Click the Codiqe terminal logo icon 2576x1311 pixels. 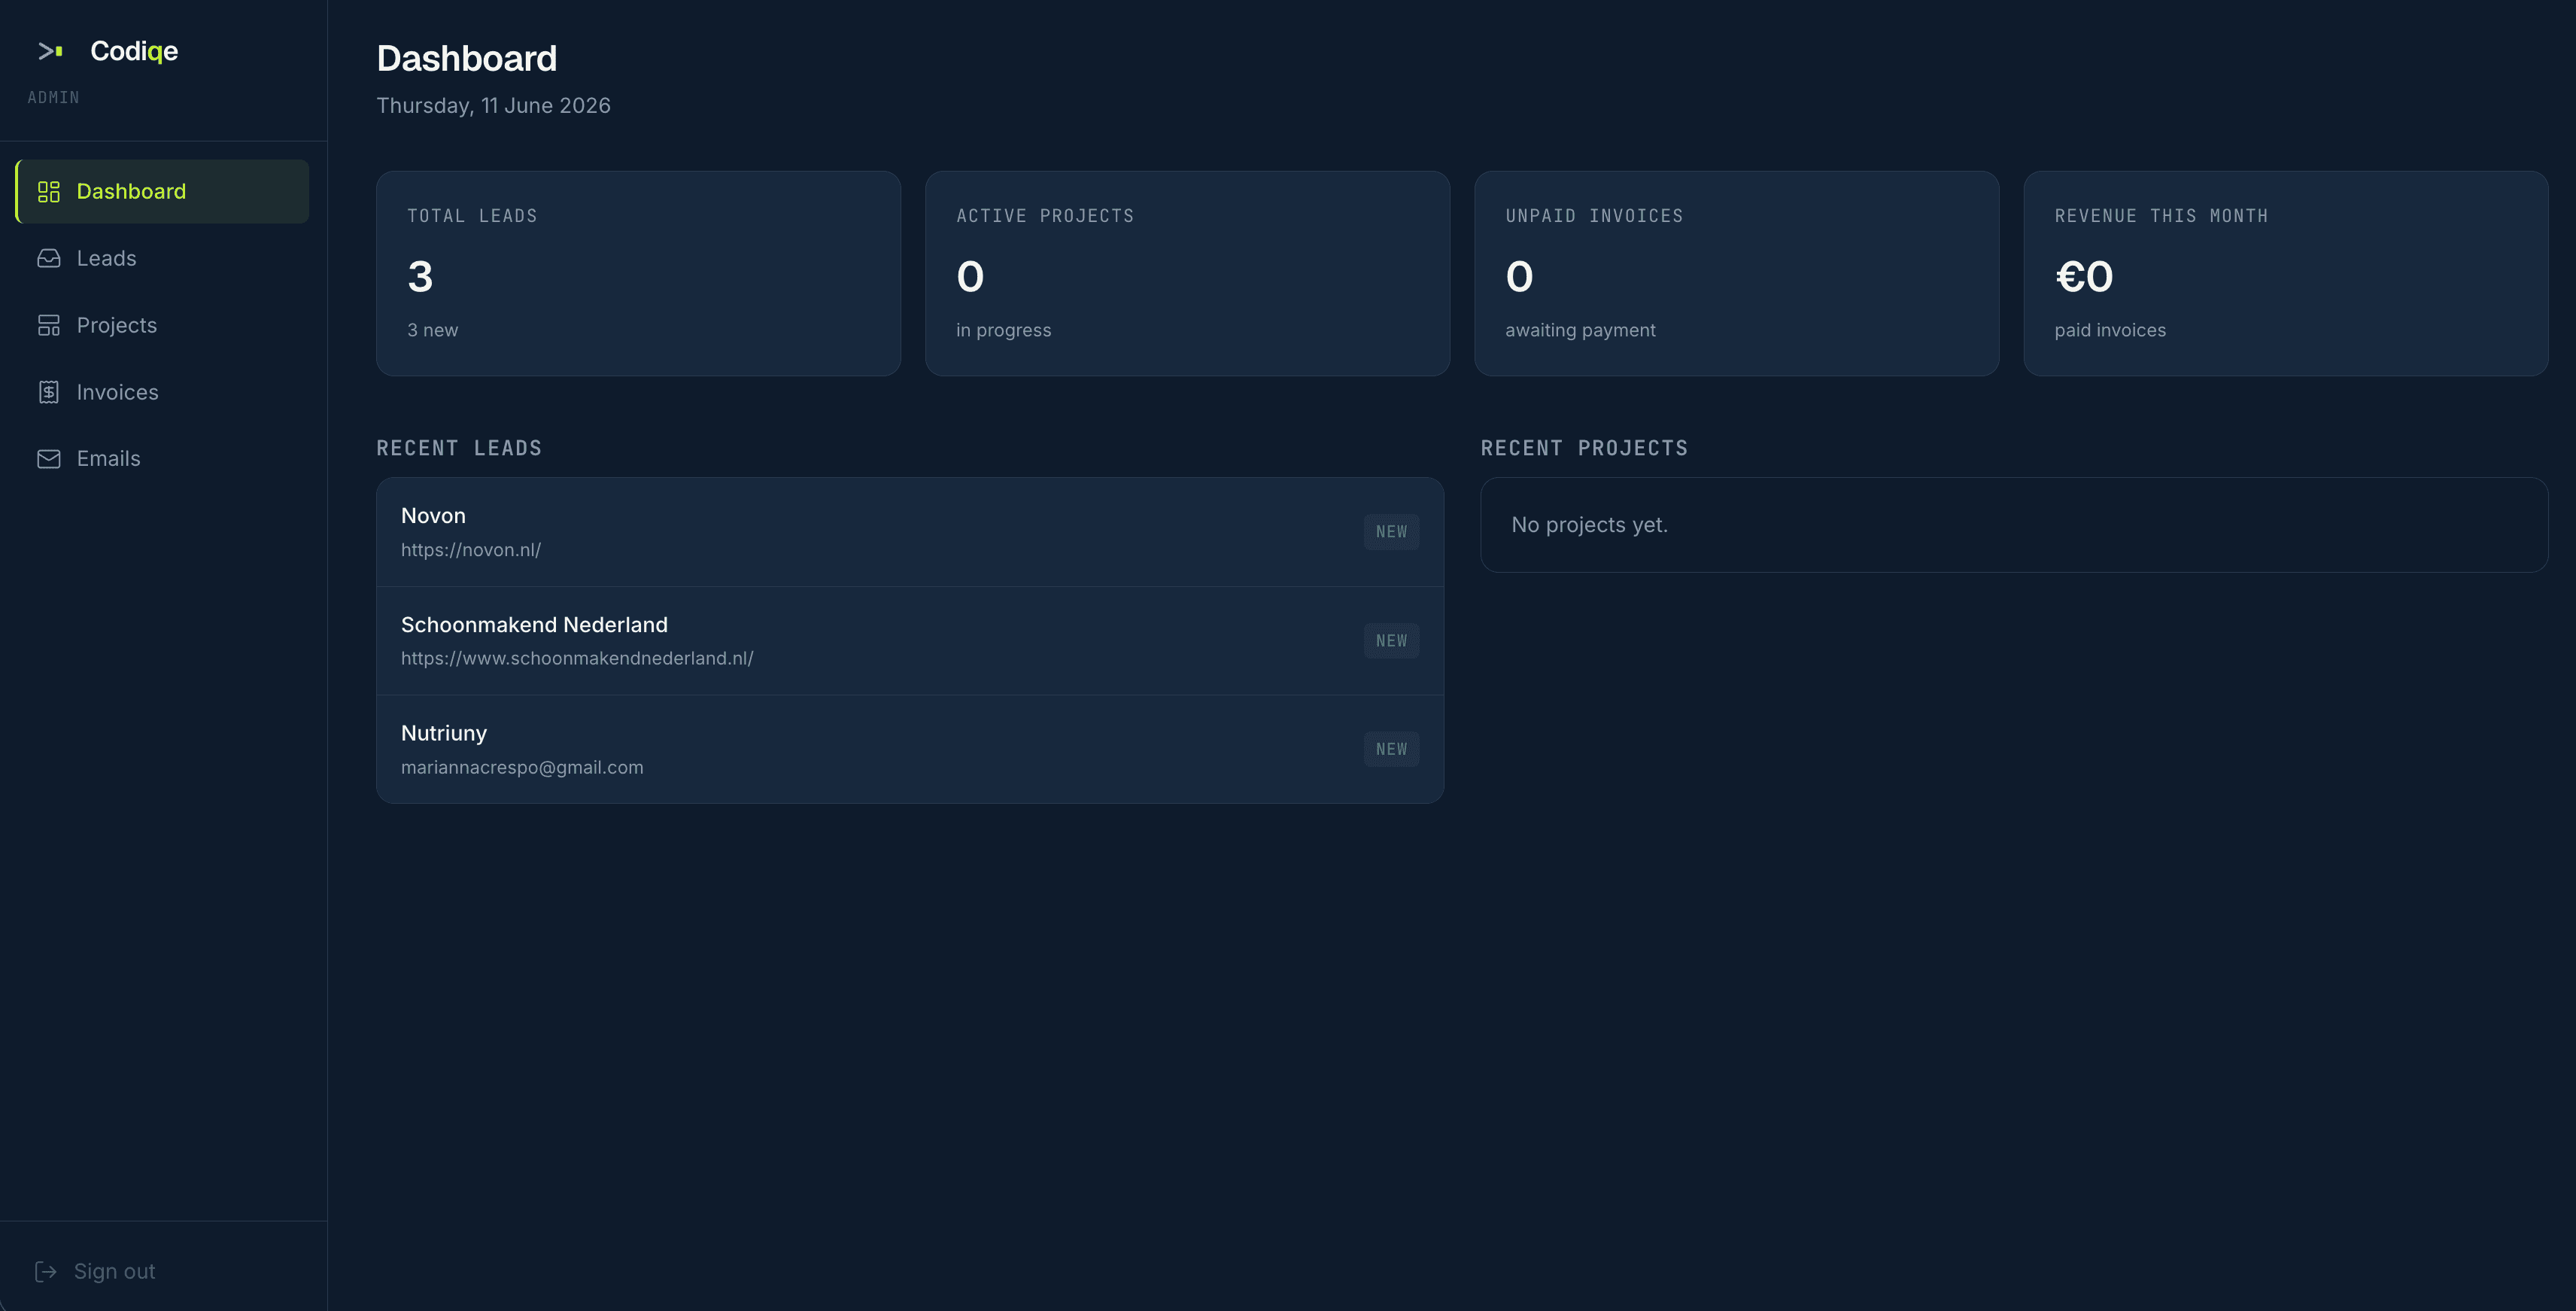(x=50, y=51)
